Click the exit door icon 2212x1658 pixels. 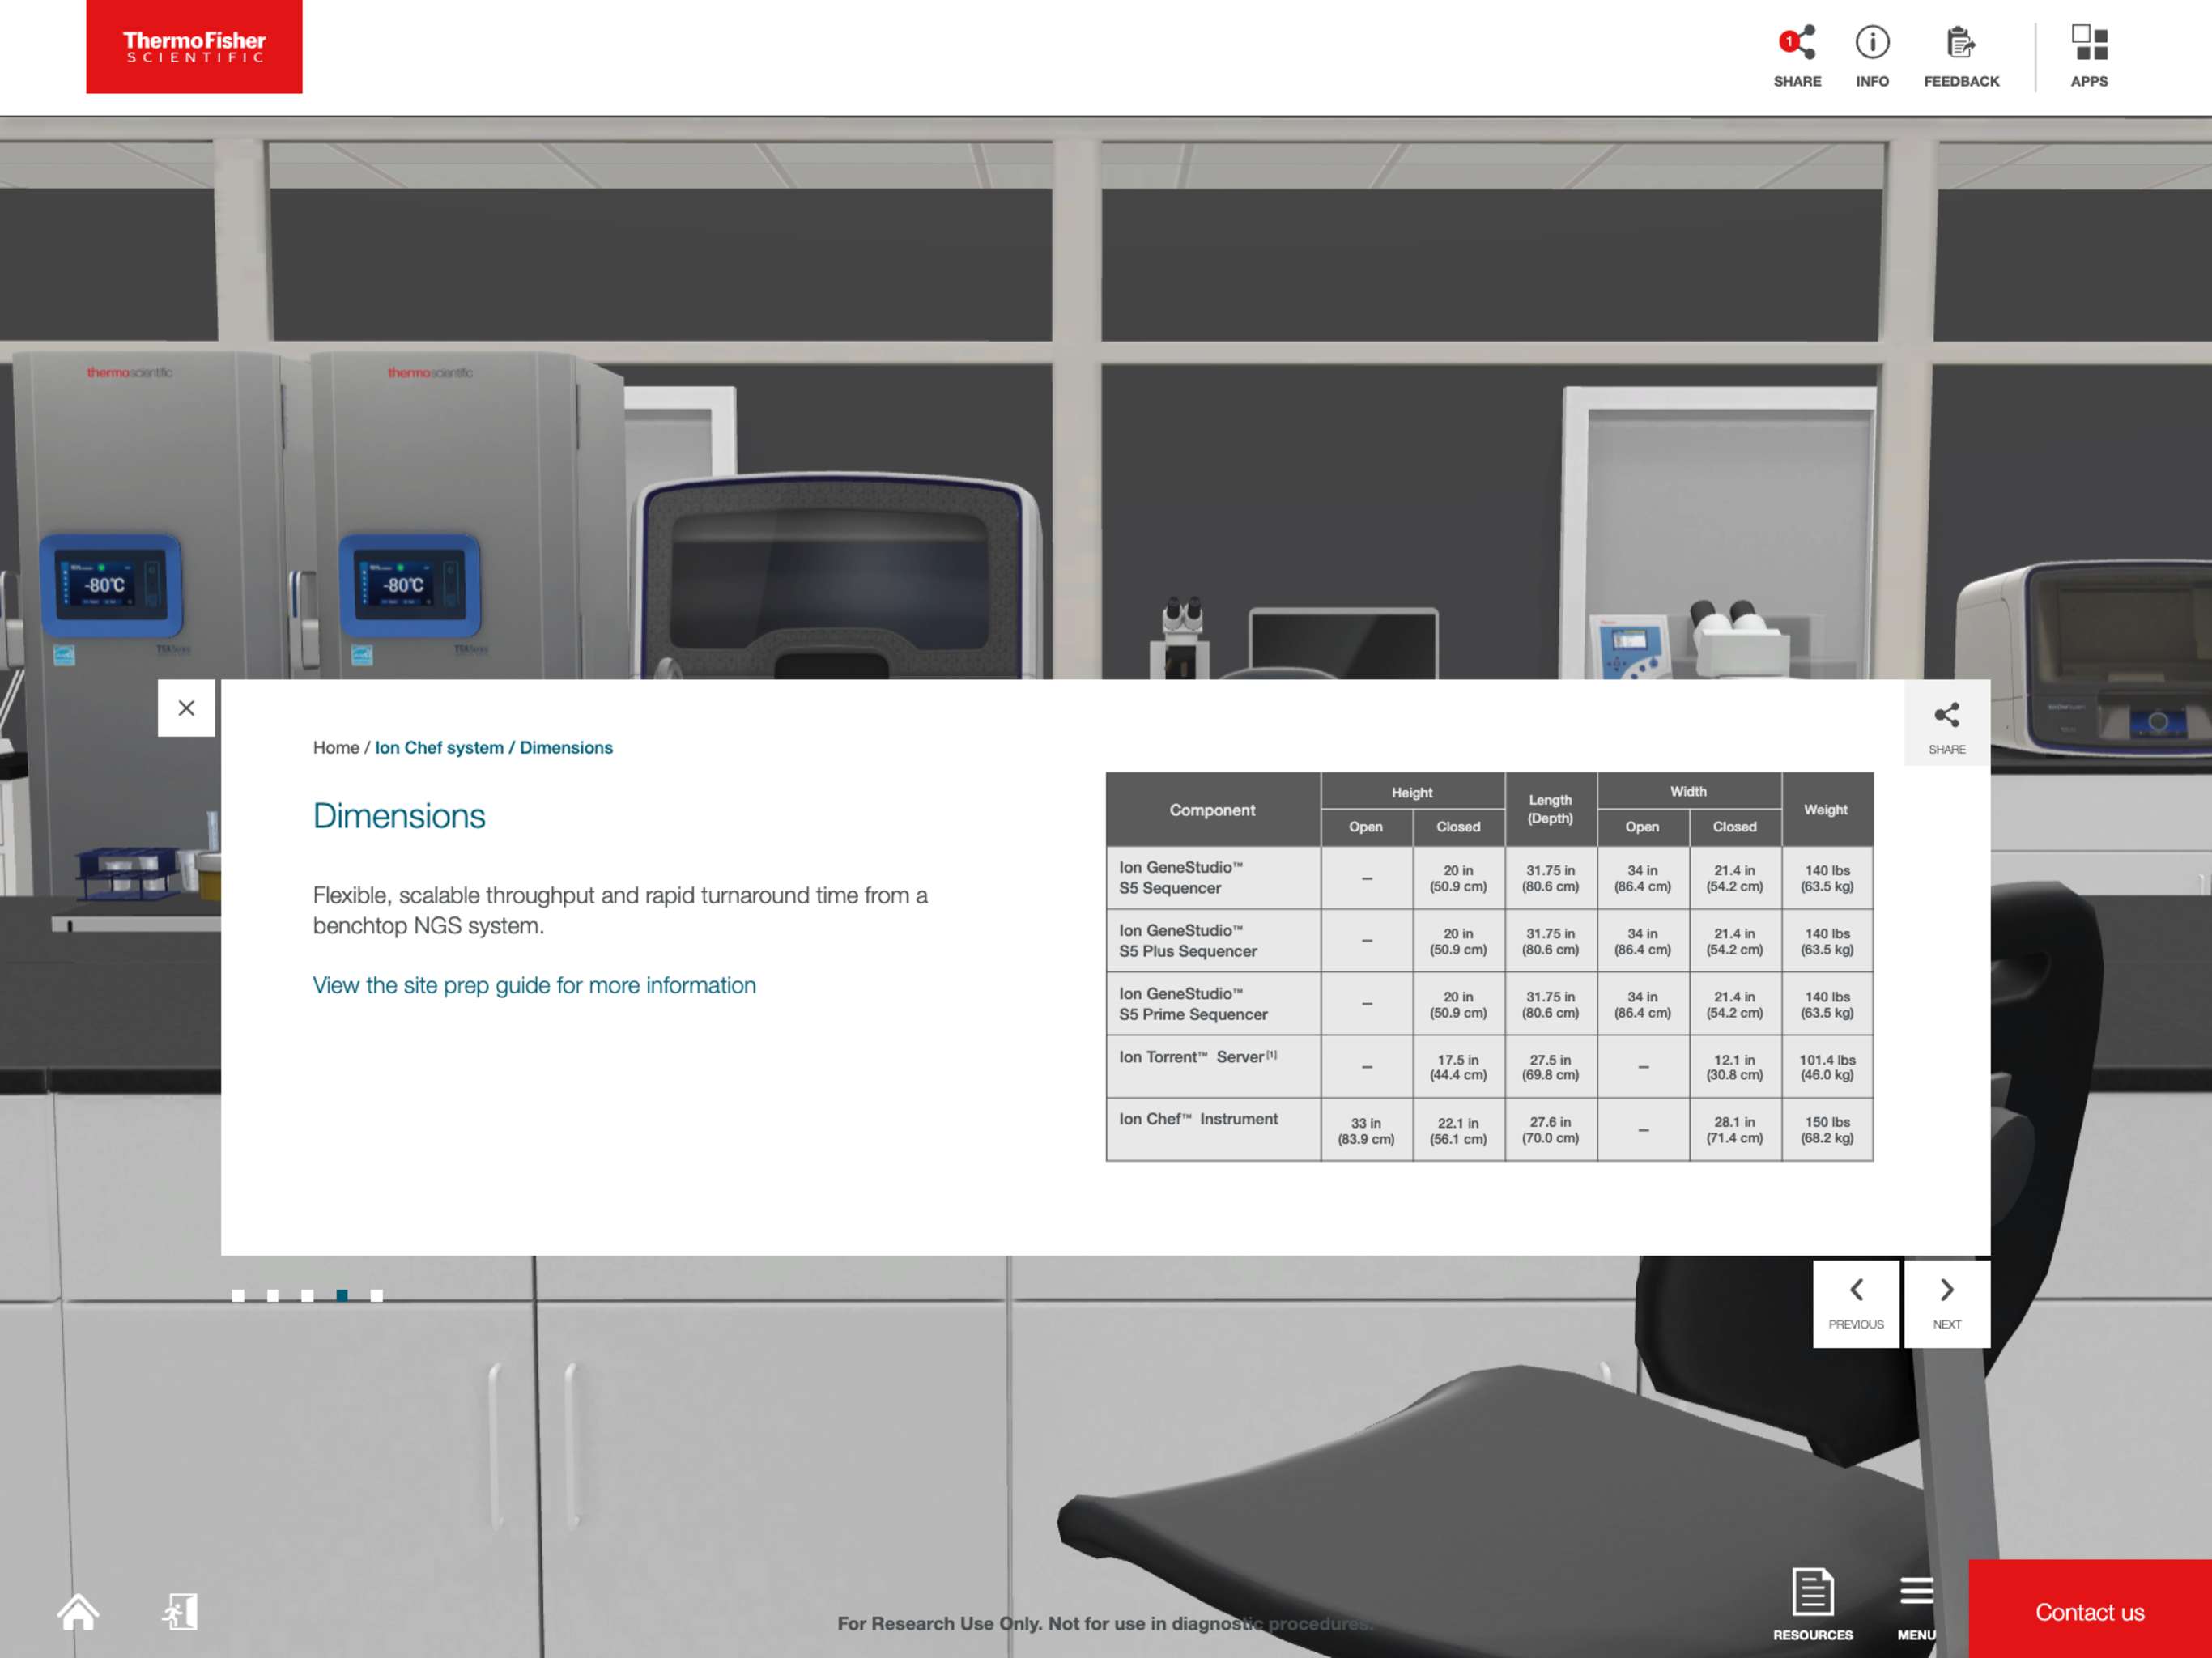click(x=181, y=1611)
